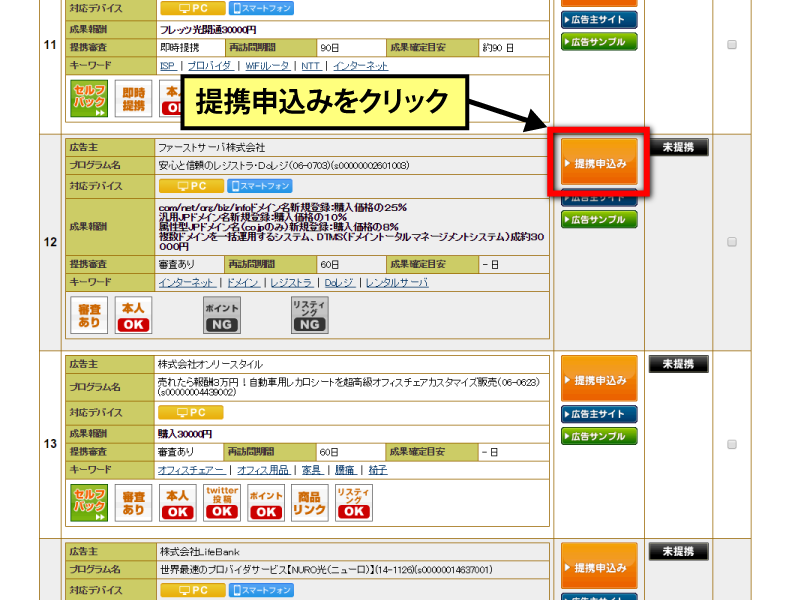Click the 審査あり icon in row 12
This screenshot has height=600, width=800.
point(88,314)
